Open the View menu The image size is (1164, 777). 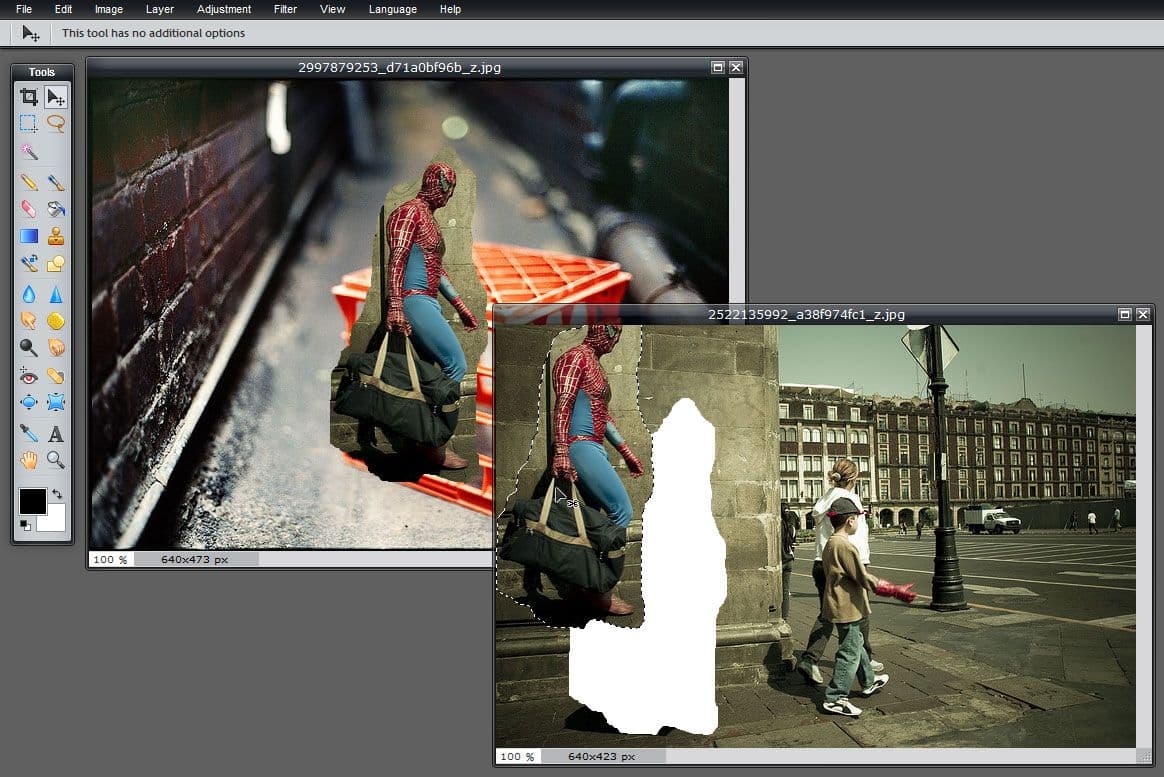[332, 9]
